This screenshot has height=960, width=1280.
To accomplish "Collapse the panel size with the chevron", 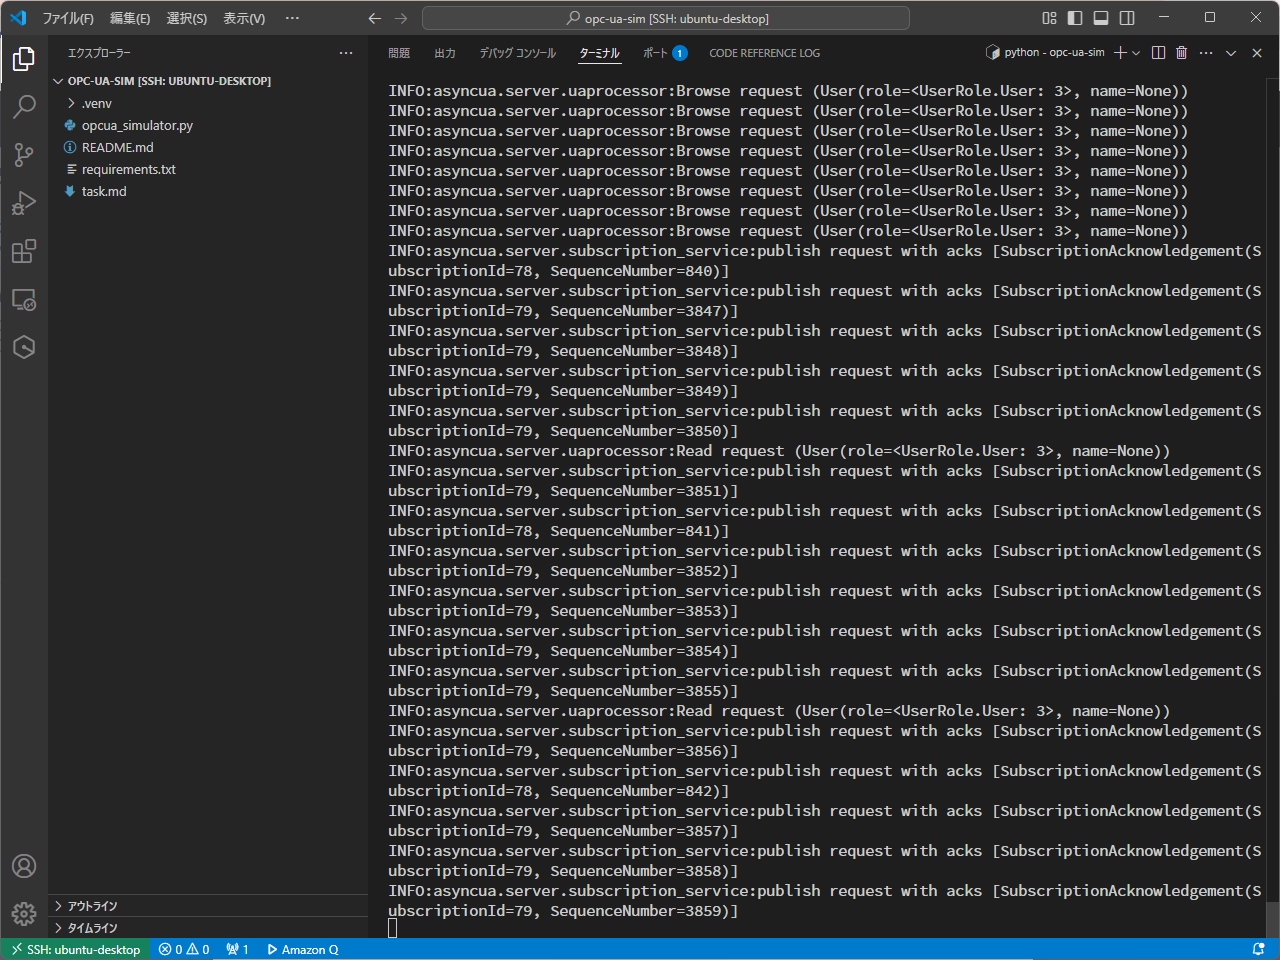I will [1231, 53].
